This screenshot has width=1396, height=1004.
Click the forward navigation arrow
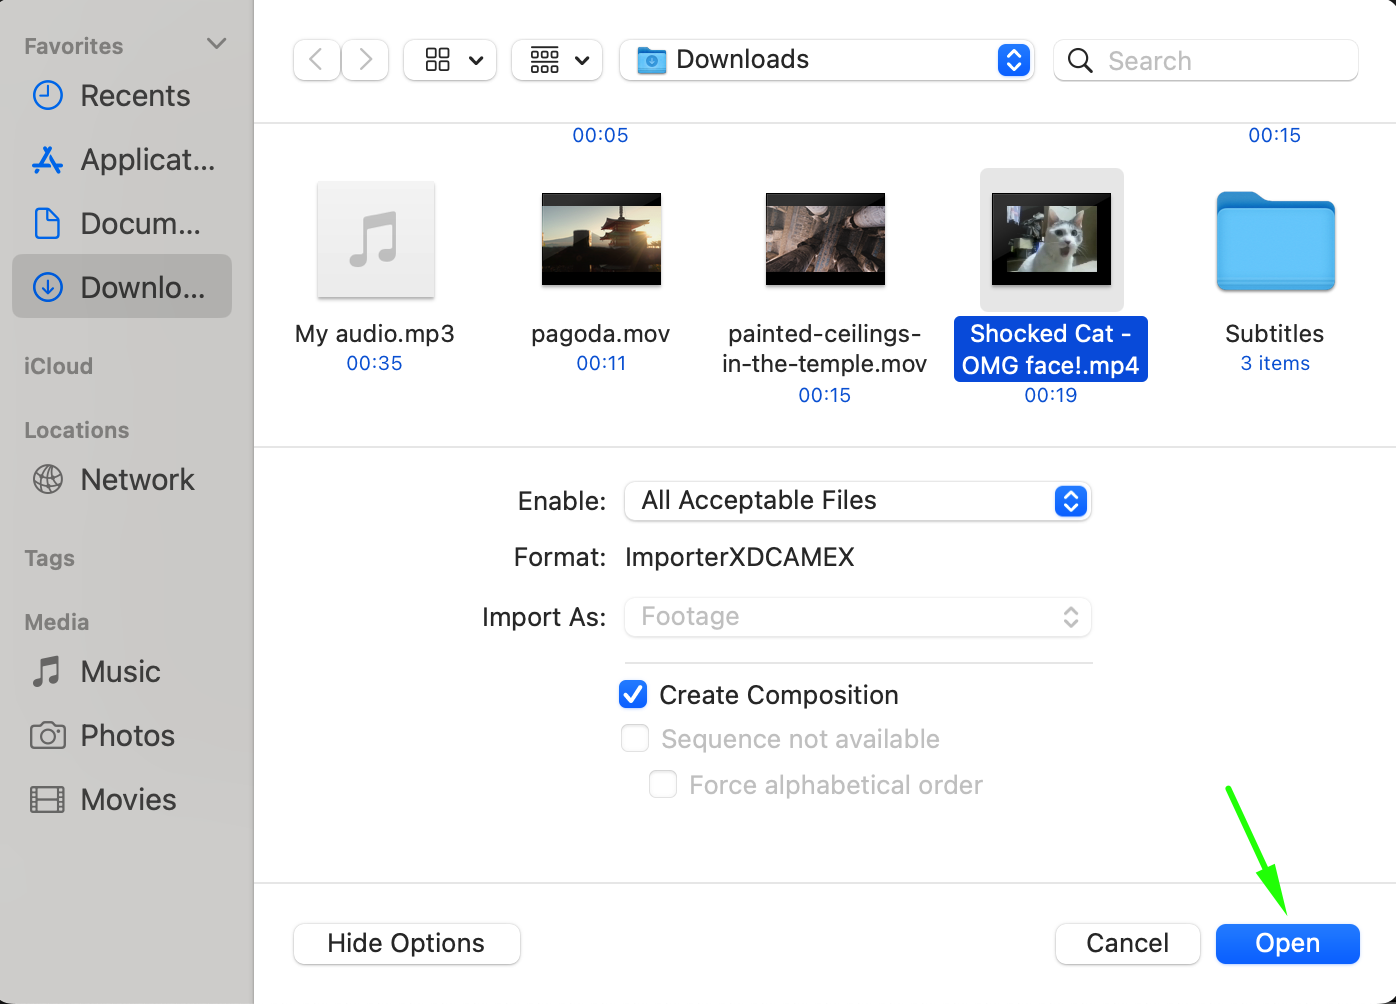pos(366,60)
